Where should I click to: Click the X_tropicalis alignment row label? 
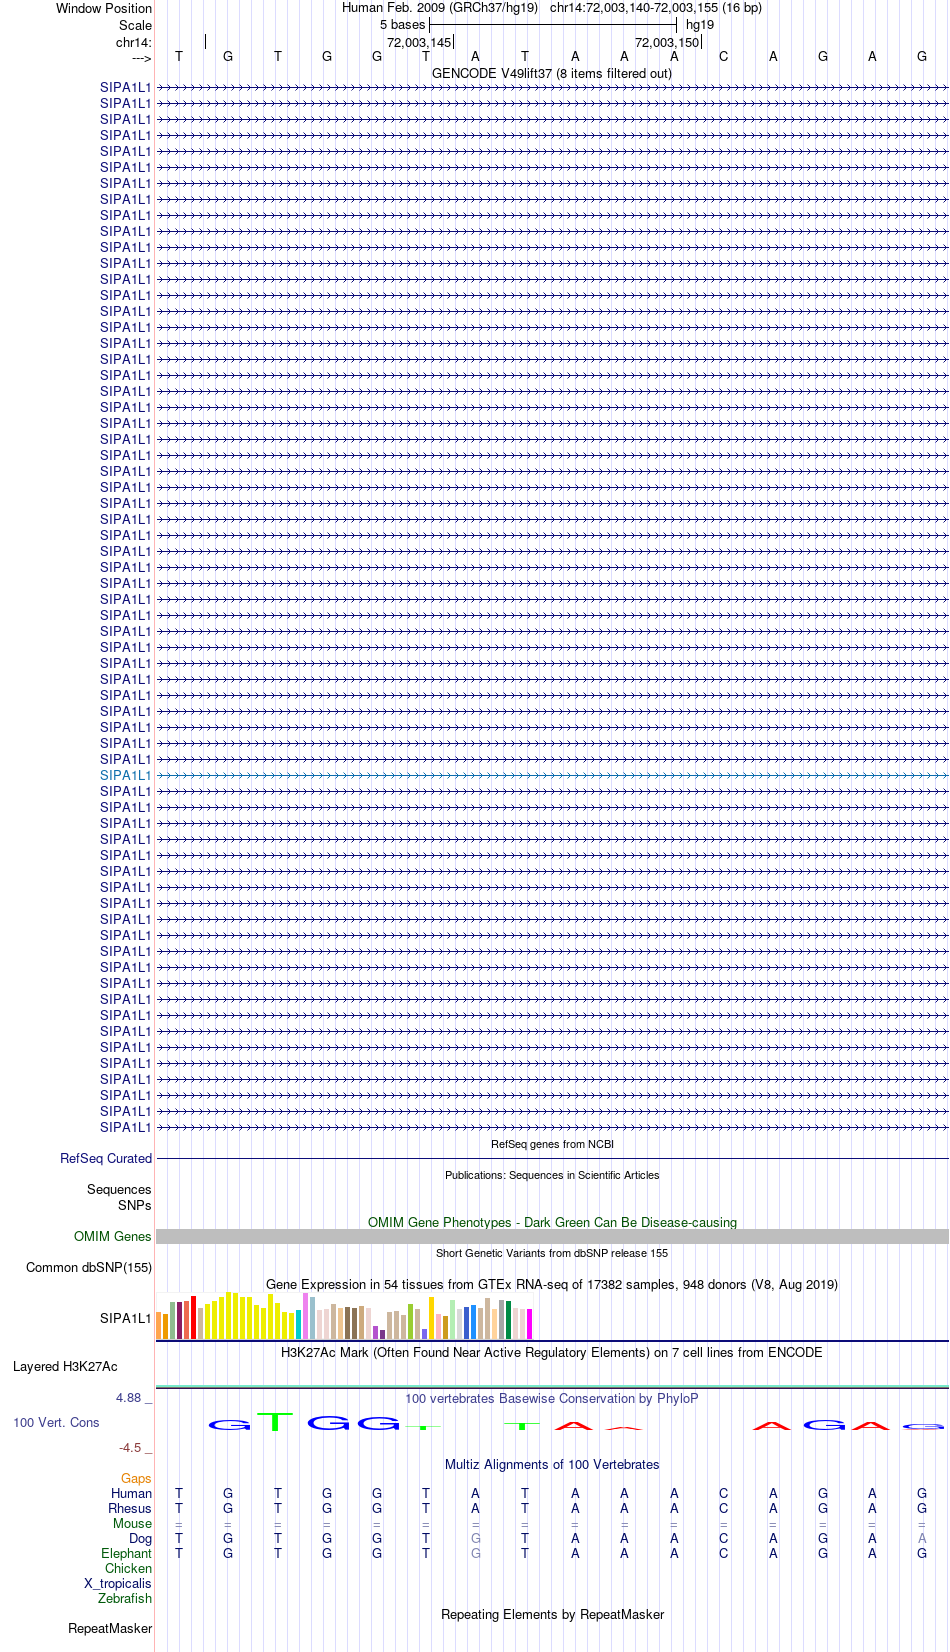coord(118,1583)
